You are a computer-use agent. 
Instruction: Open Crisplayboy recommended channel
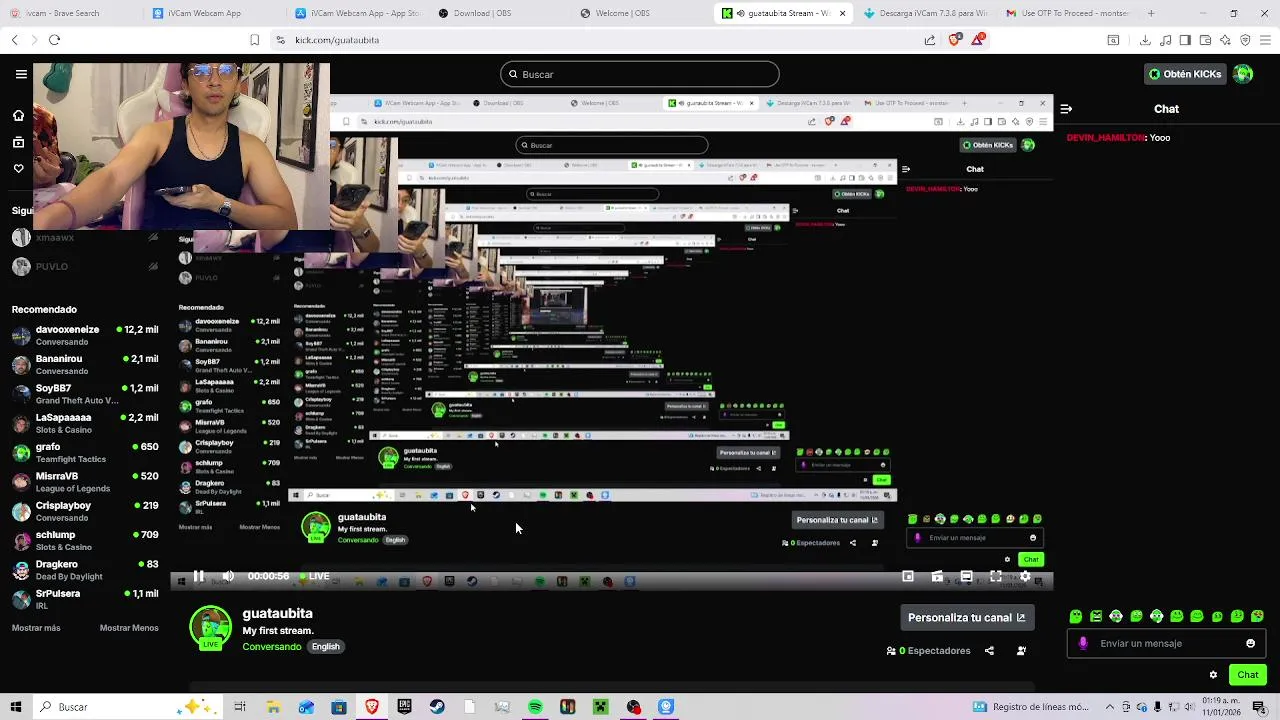coord(85,512)
